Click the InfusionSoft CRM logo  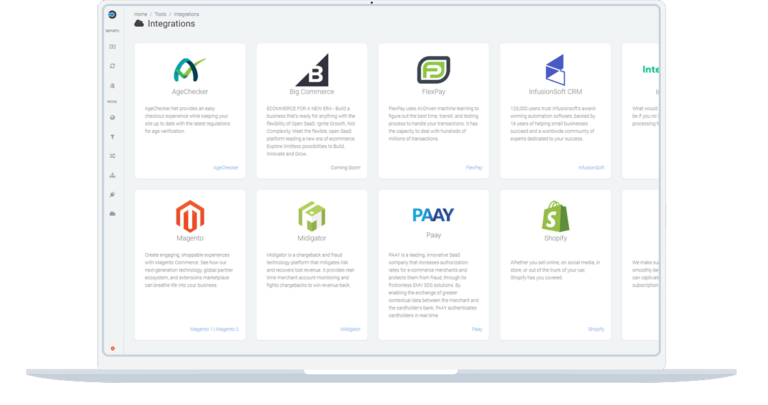[553, 68]
